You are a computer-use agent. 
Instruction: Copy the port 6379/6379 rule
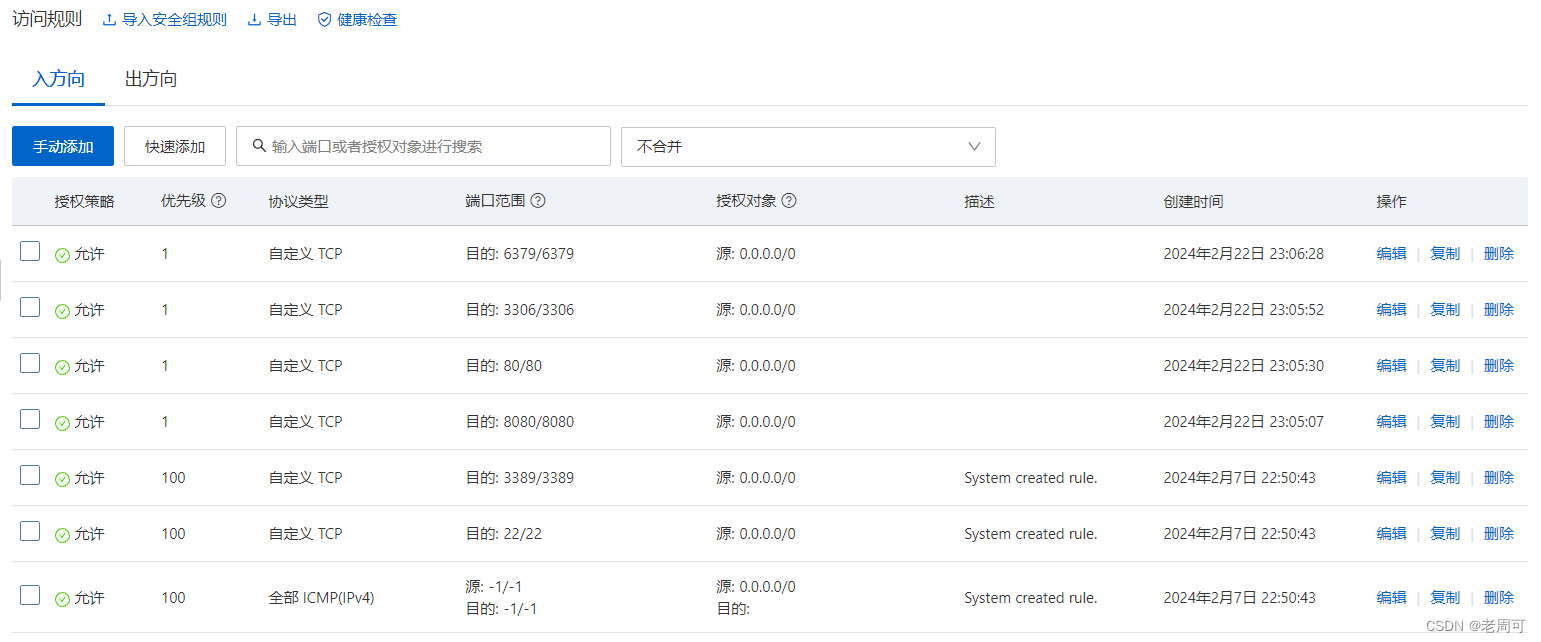[1445, 254]
